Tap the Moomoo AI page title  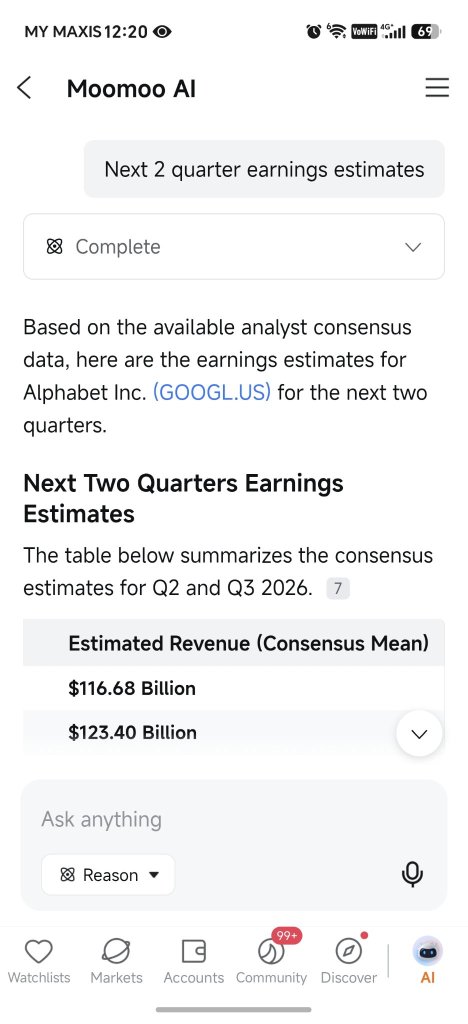(x=131, y=89)
